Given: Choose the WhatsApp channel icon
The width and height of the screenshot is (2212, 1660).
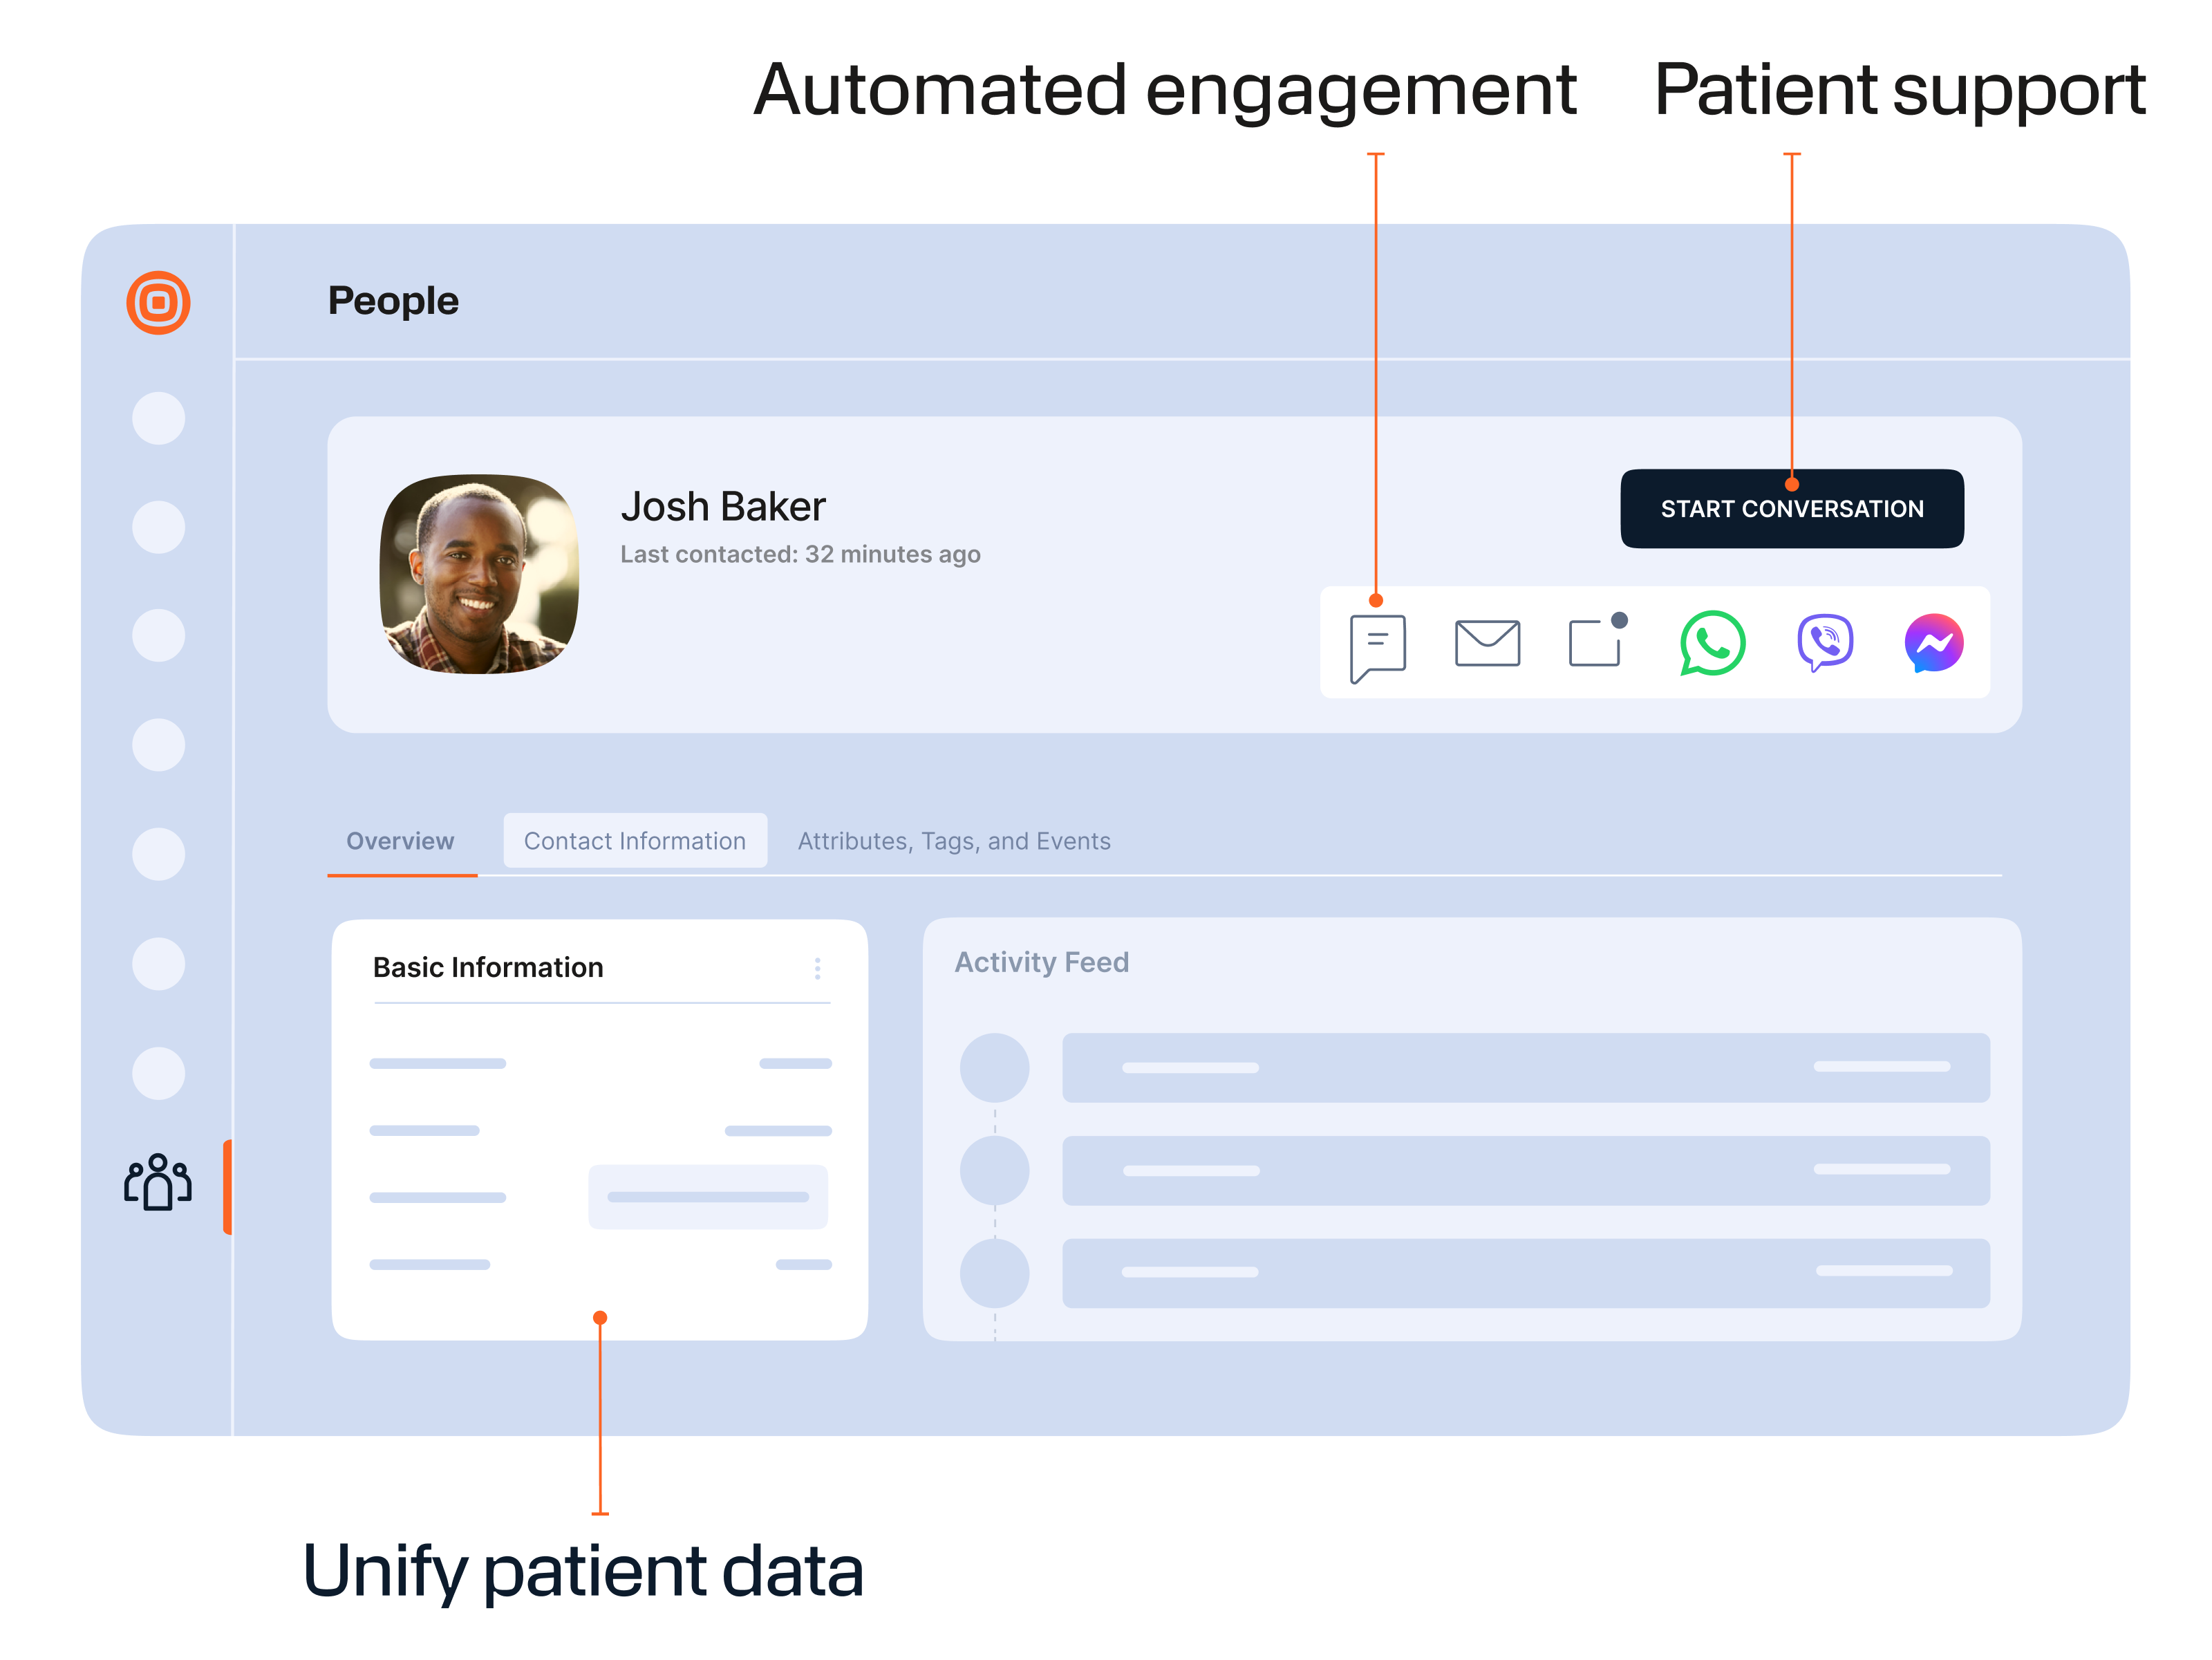Looking at the screenshot, I should pyautogui.click(x=1712, y=643).
